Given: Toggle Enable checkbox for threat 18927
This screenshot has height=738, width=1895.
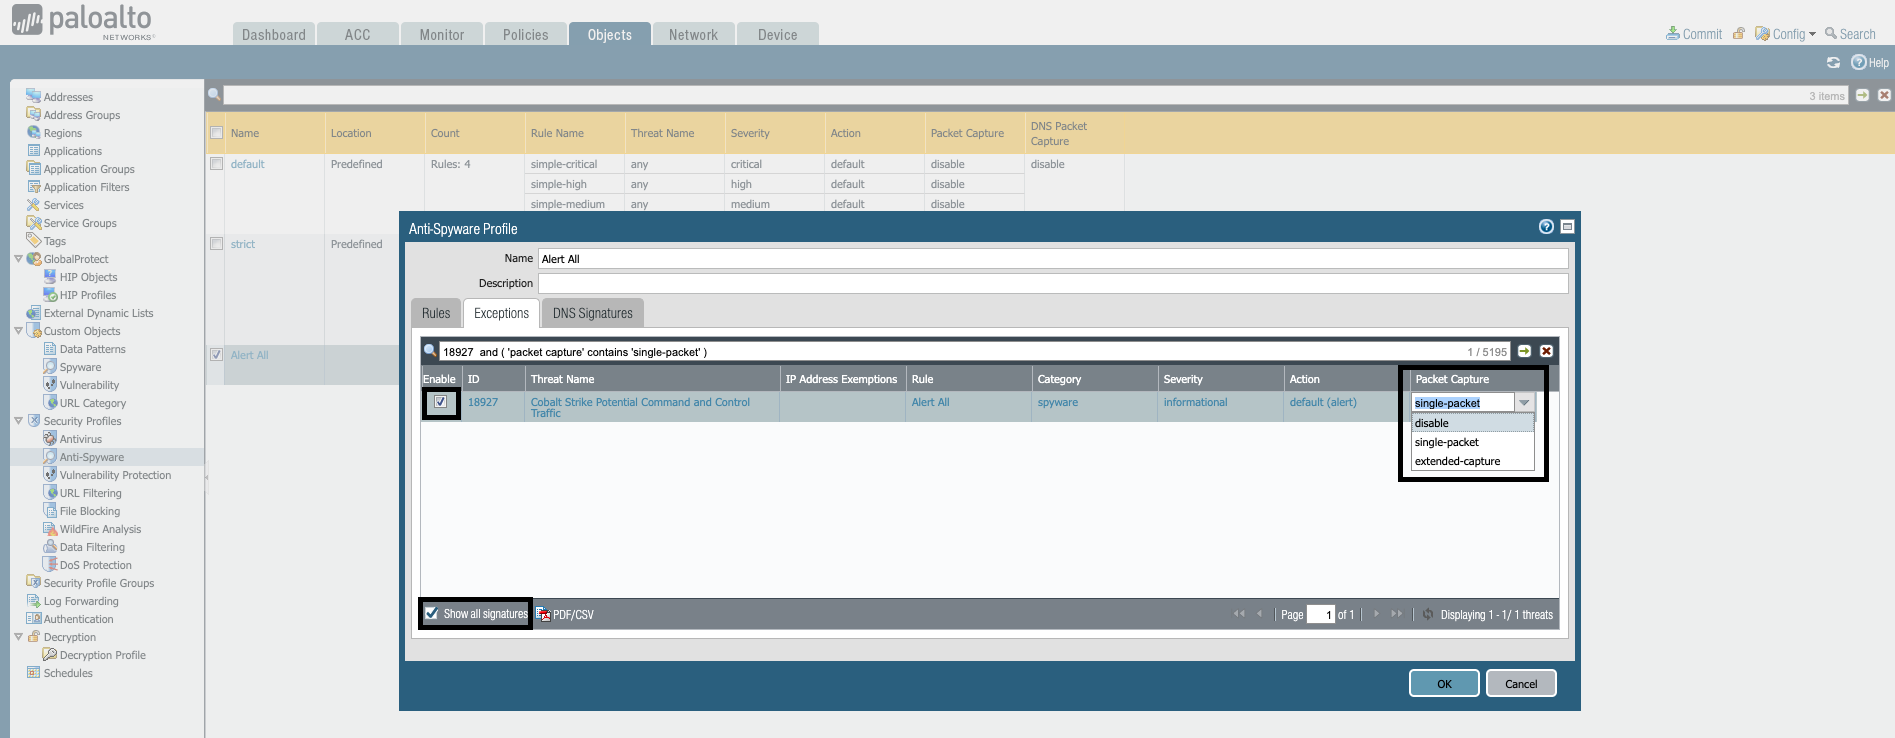Looking at the screenshot, I should coord(440,402).
